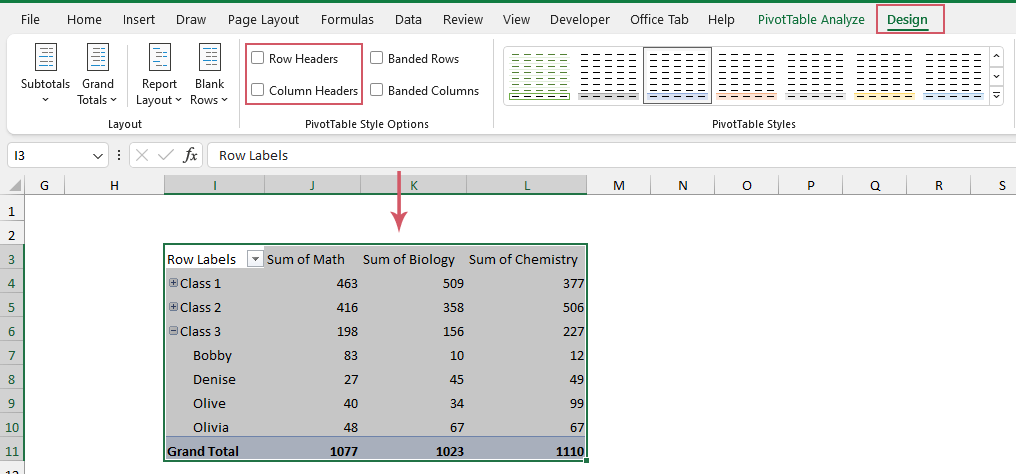Switch to the PivotTable Analyze tab
Screen dimensions: 1016x474
click(x=810, y=19)
